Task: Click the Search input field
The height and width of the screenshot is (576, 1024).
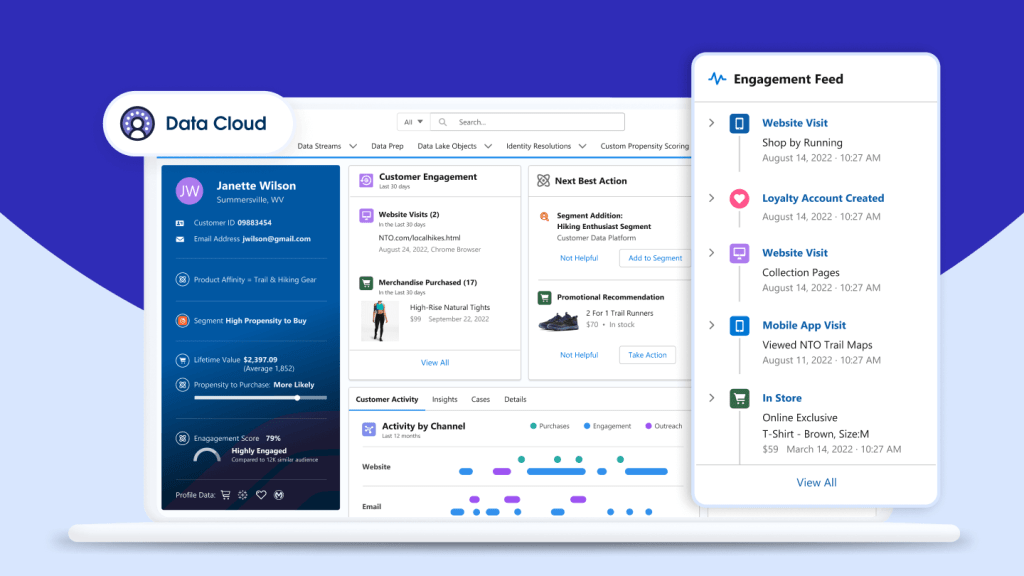Action: pyautogui.click(x=528, y=122)
